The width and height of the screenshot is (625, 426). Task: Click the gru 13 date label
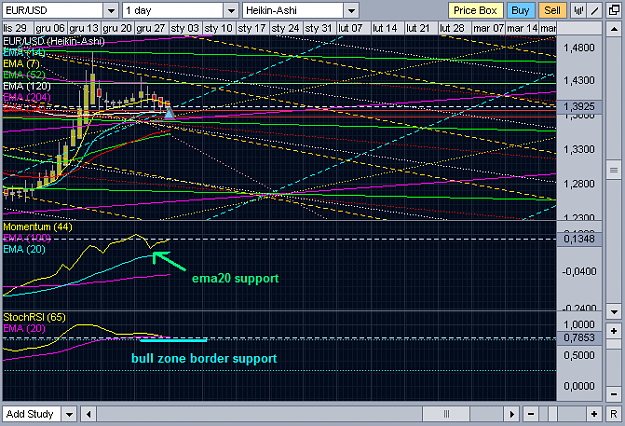pyautogui.click(x=83, y=28)
